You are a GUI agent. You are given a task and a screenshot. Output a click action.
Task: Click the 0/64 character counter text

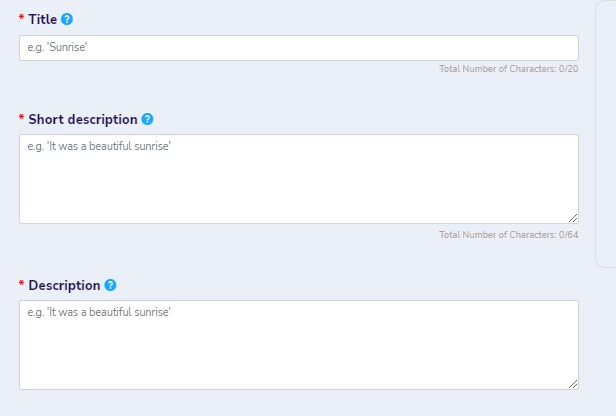coord(508,235)
